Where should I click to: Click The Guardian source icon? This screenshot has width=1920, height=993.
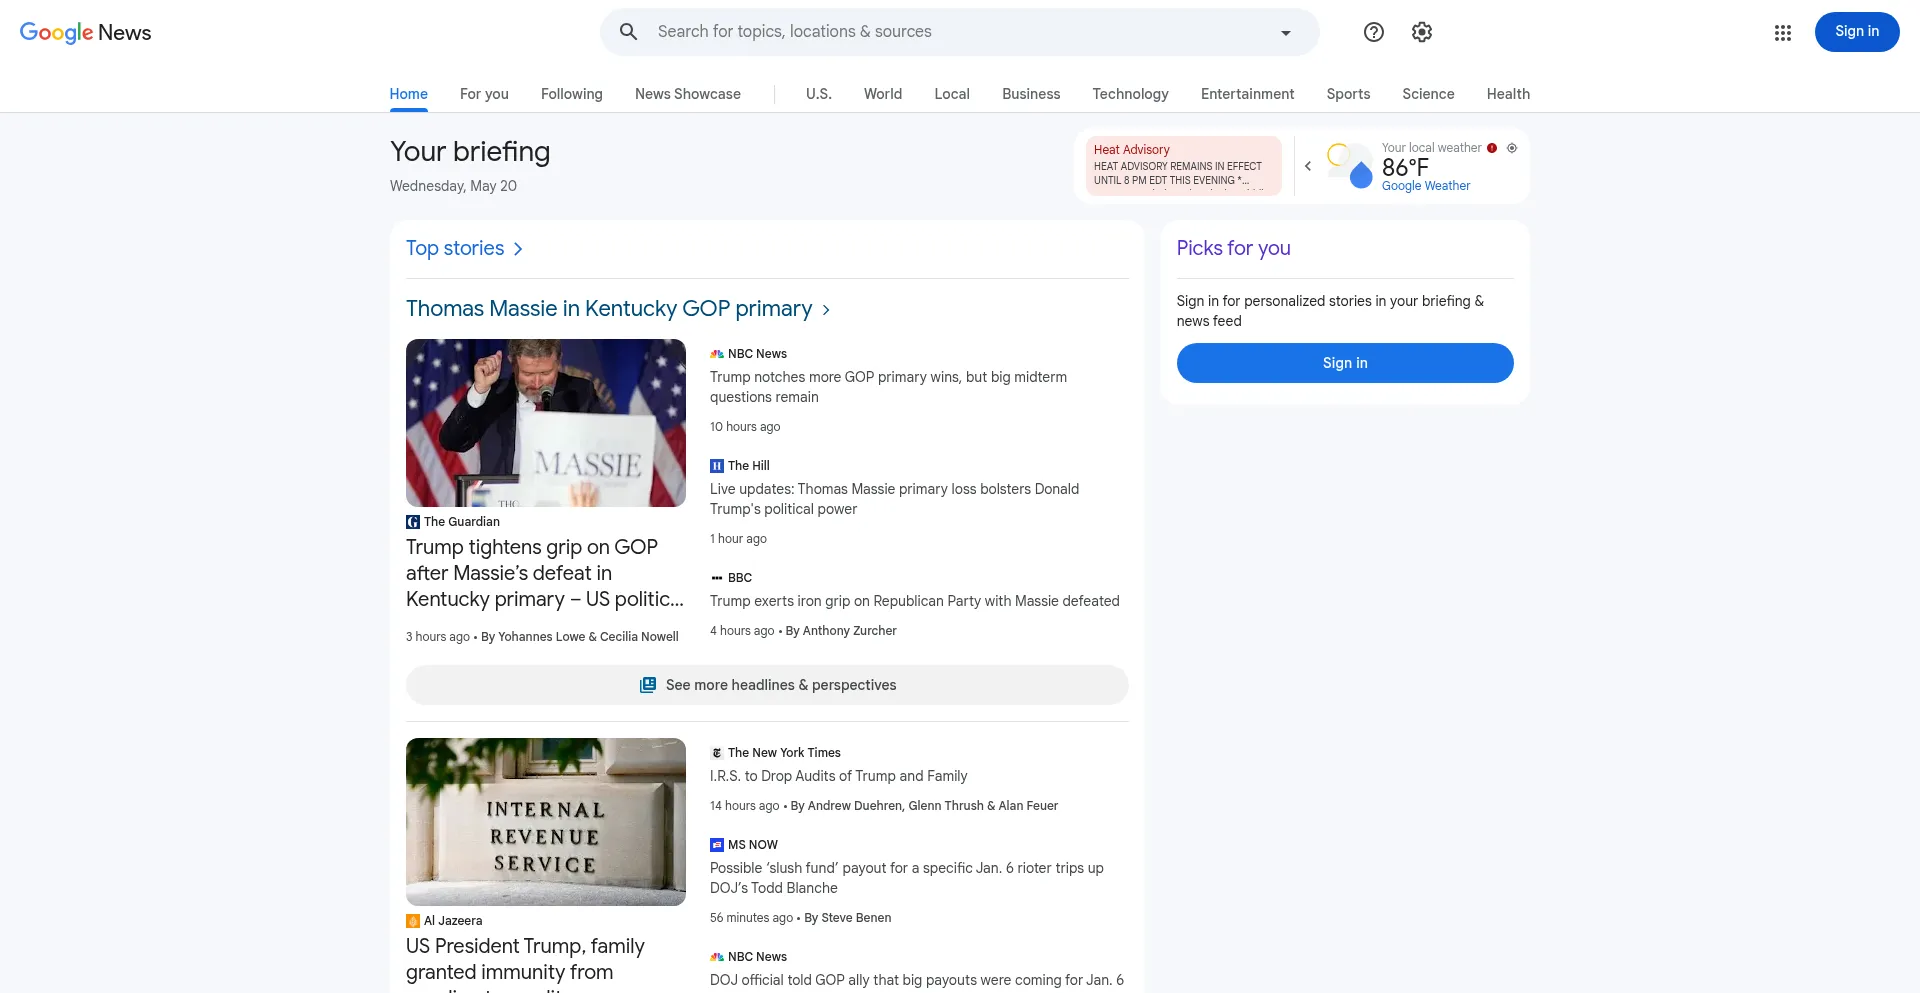(413, 522)
